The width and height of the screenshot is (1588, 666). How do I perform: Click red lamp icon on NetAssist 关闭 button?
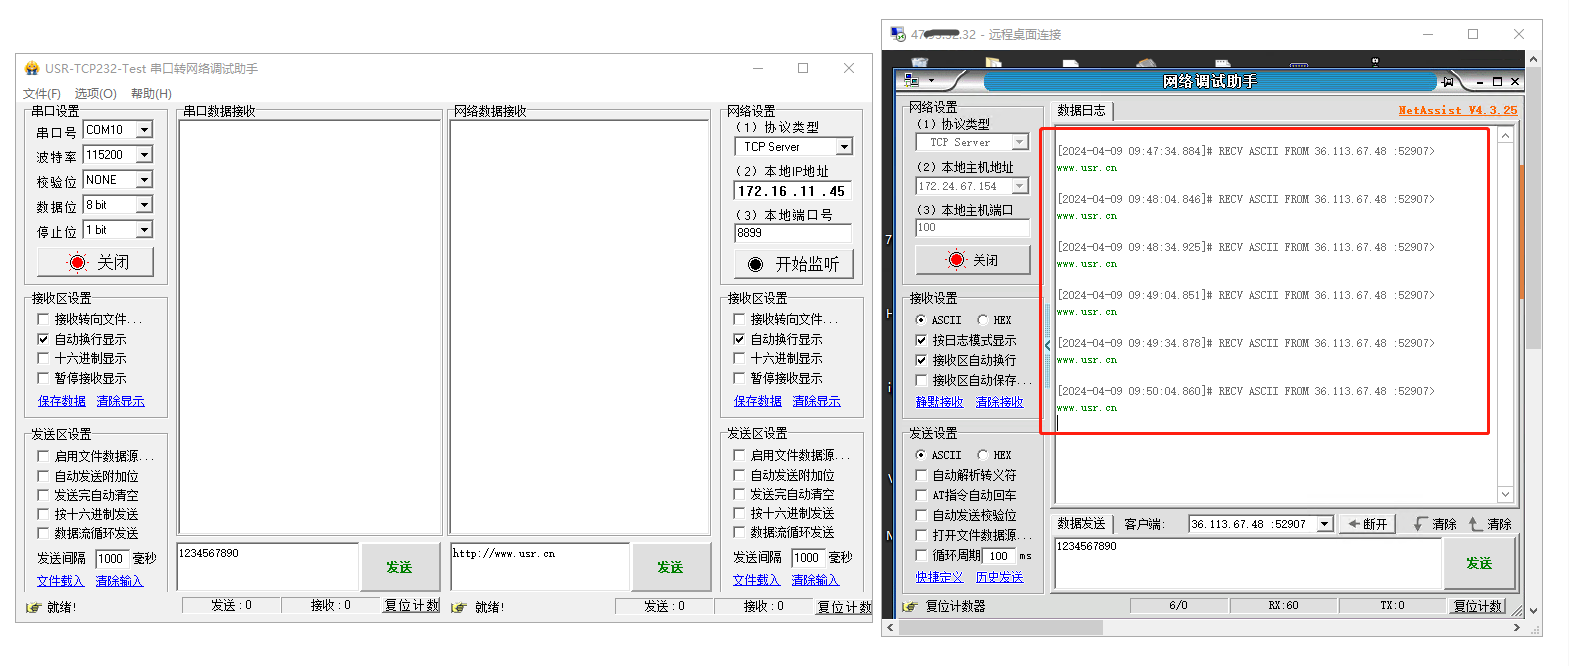point(956,260)
